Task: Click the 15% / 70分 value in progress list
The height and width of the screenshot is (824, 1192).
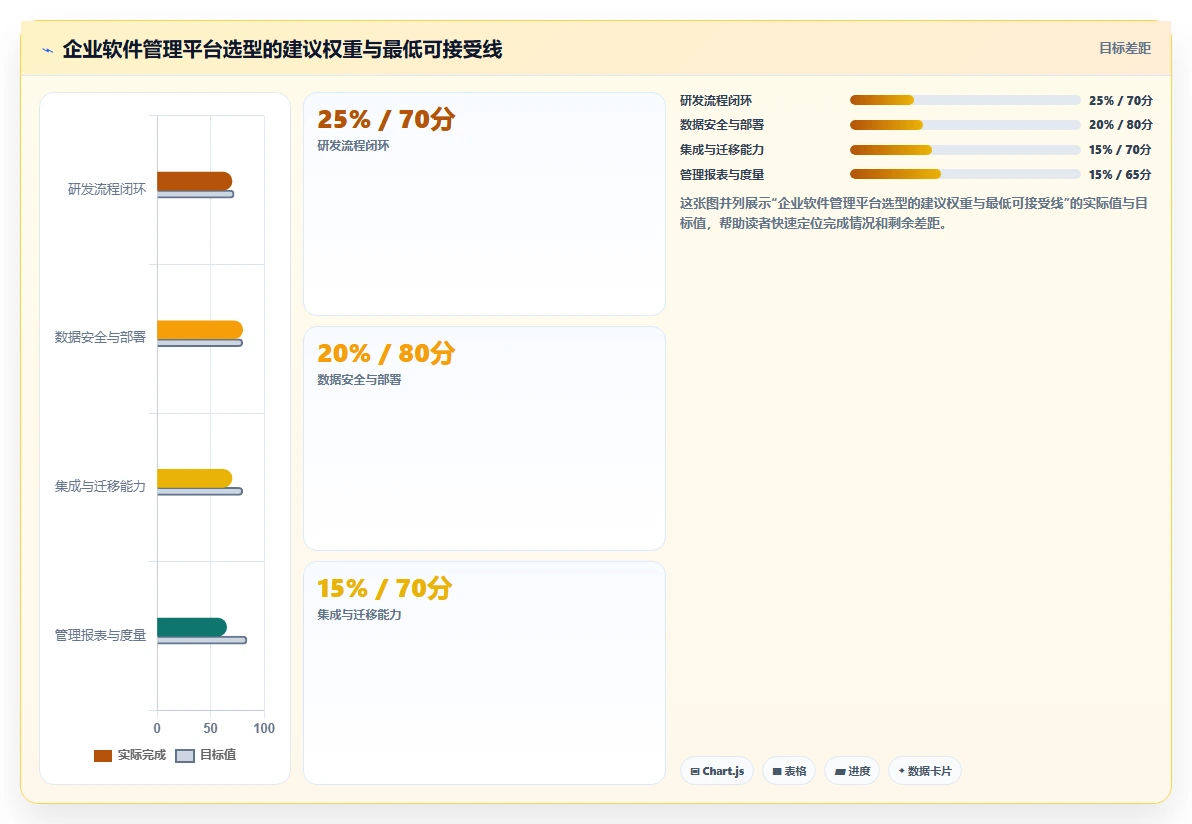Action: pos(1120,150)
